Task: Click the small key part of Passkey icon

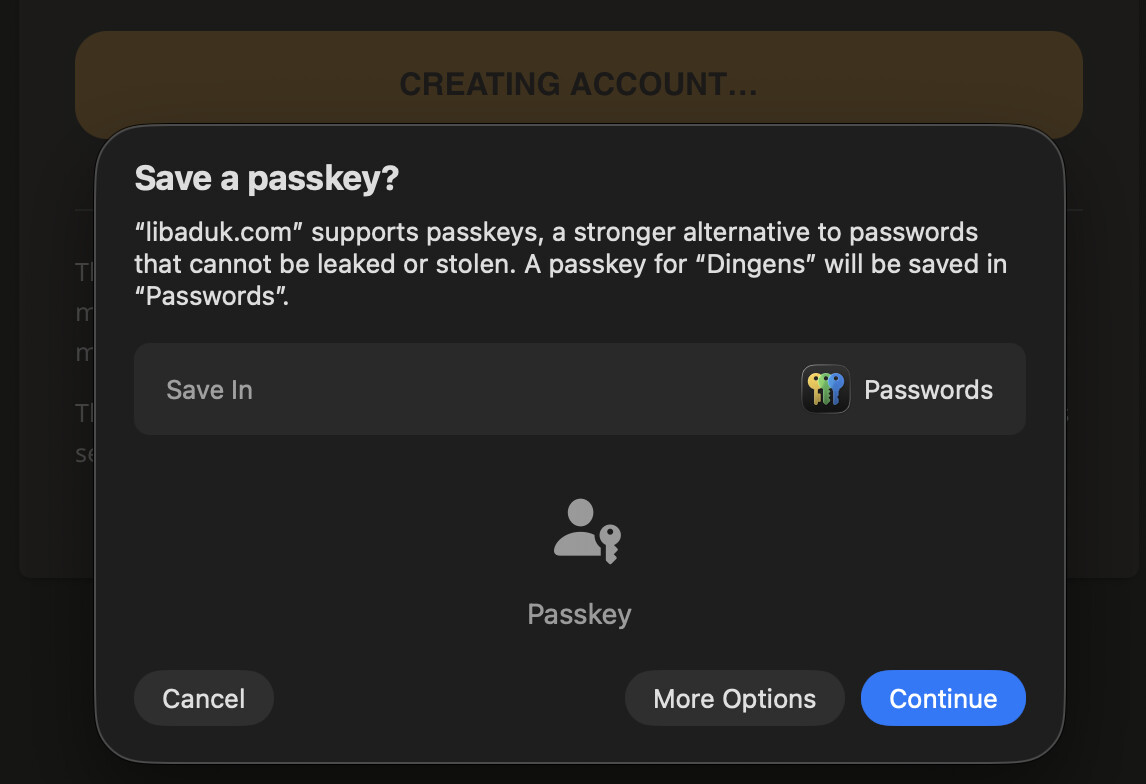Action: point(610,544)
